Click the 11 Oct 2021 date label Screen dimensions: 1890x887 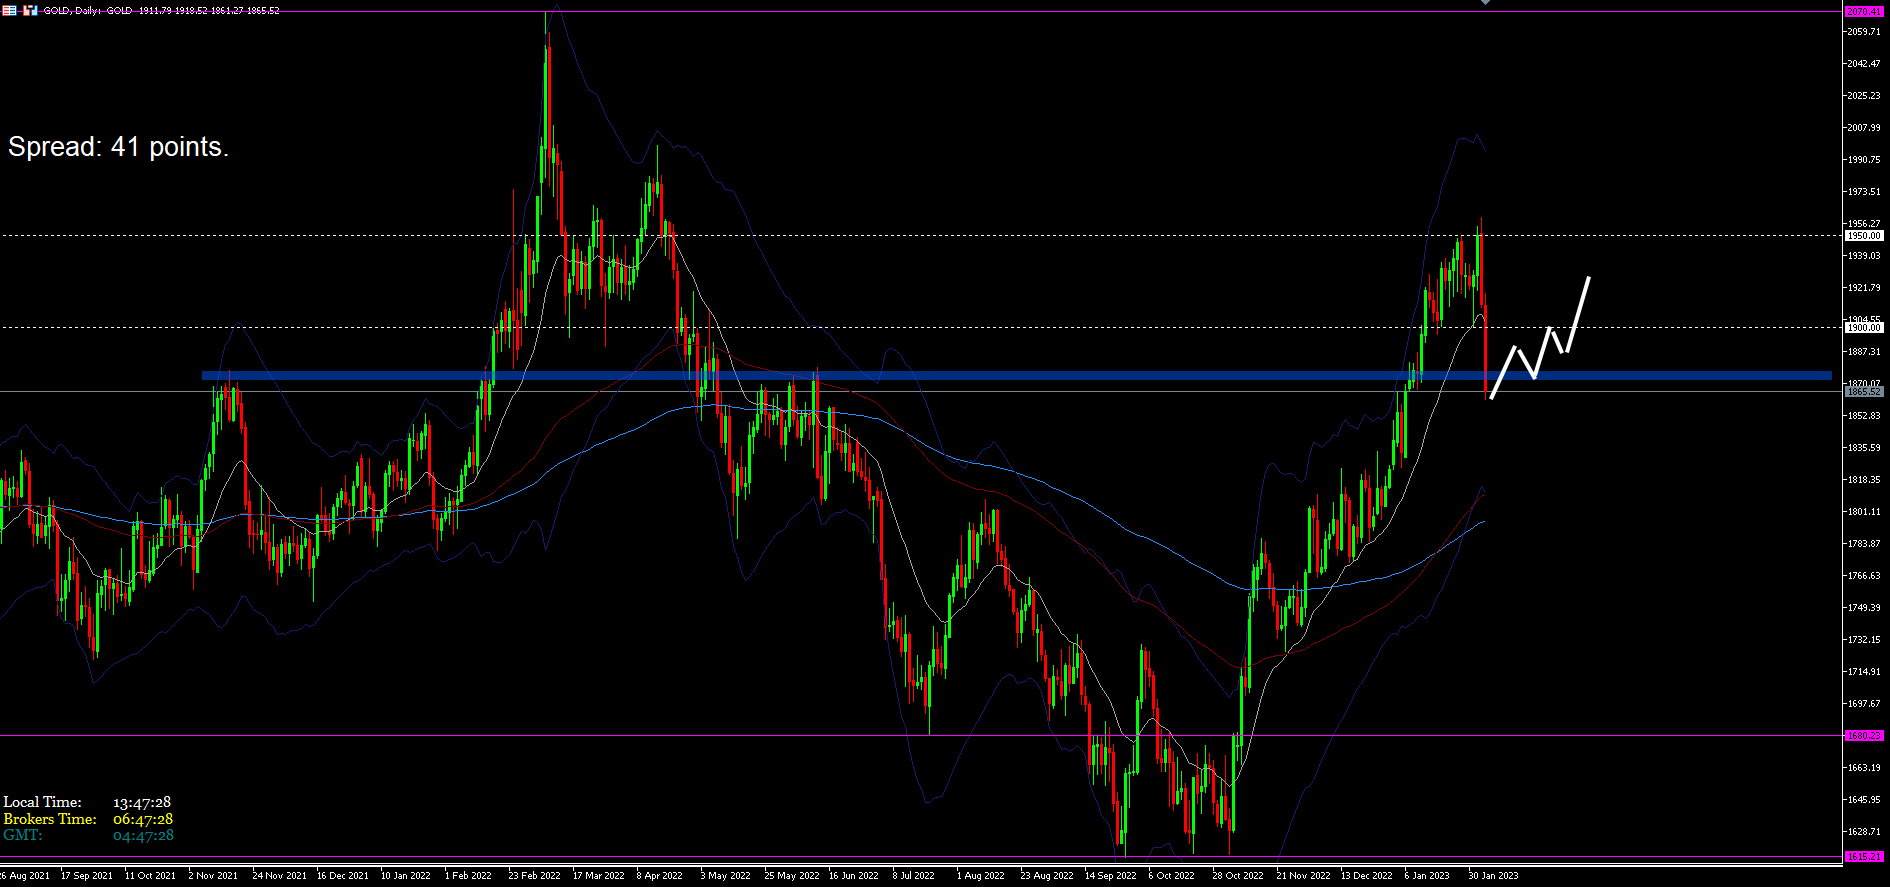151,876
